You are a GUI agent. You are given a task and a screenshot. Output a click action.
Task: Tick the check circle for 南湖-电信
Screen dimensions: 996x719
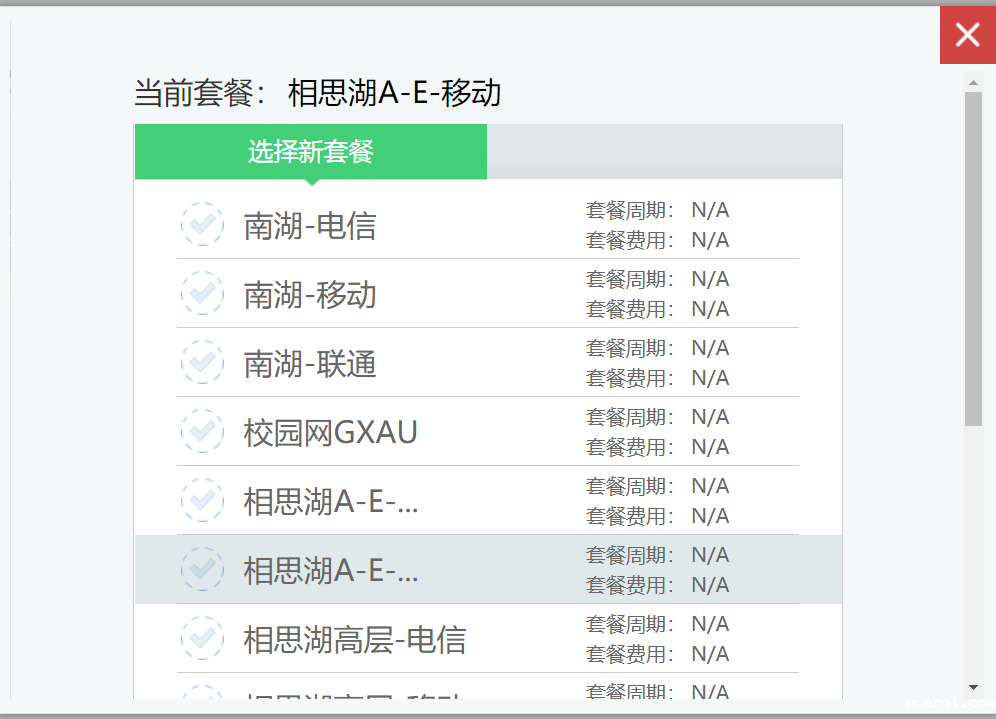point(202,224)
